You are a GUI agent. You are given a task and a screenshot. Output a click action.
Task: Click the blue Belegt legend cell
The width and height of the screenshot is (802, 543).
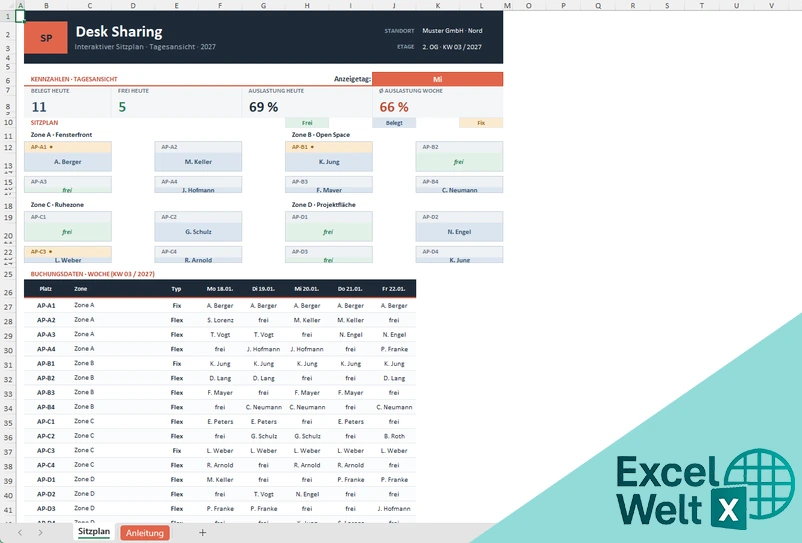coord(394,123)
